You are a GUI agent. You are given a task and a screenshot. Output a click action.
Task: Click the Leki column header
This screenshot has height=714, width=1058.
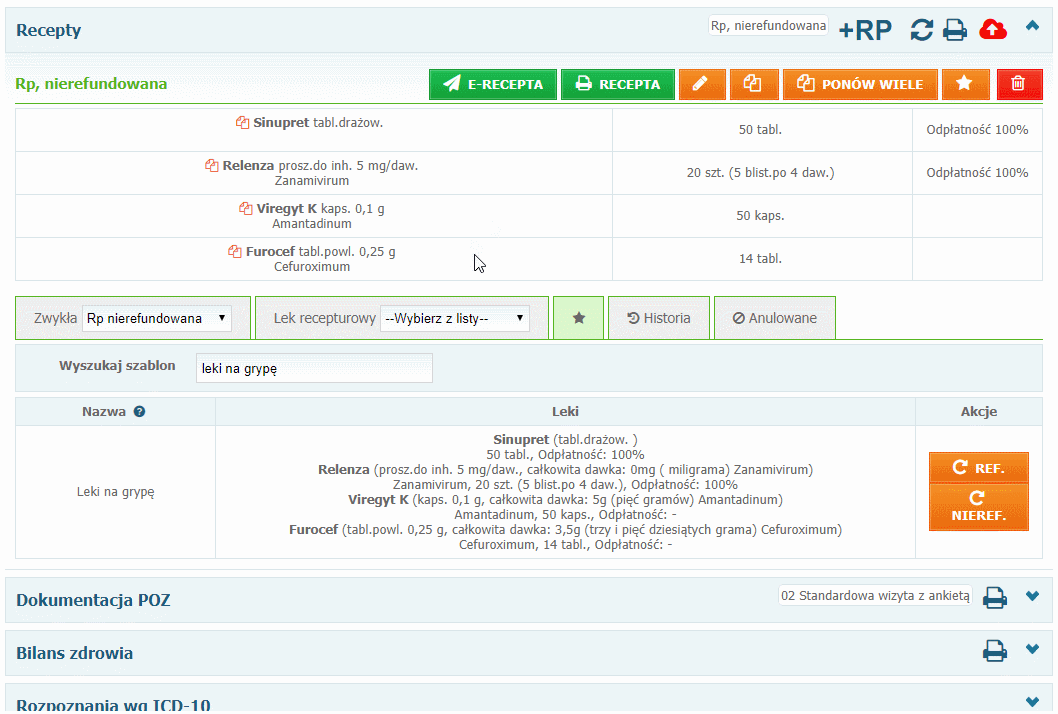click(x=565, y=412)
